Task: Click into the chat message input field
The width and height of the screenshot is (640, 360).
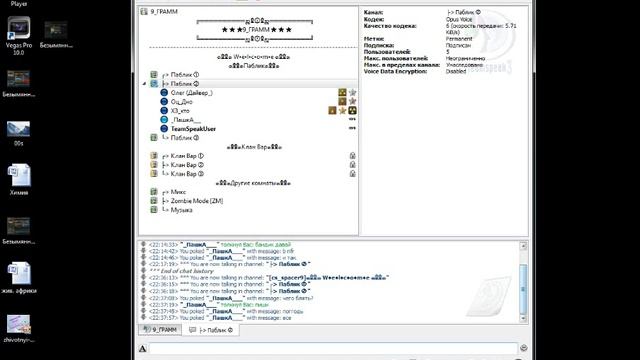Action: point(333,348)
